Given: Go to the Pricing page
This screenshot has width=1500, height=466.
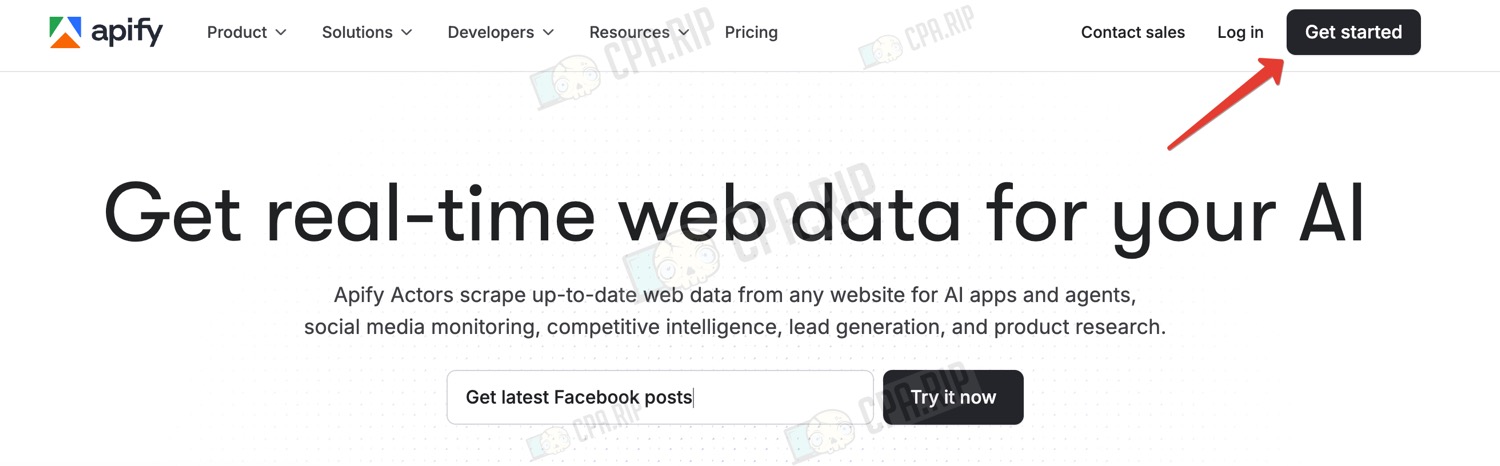Looking at the screenshot, I should click(x=751, y=32).
